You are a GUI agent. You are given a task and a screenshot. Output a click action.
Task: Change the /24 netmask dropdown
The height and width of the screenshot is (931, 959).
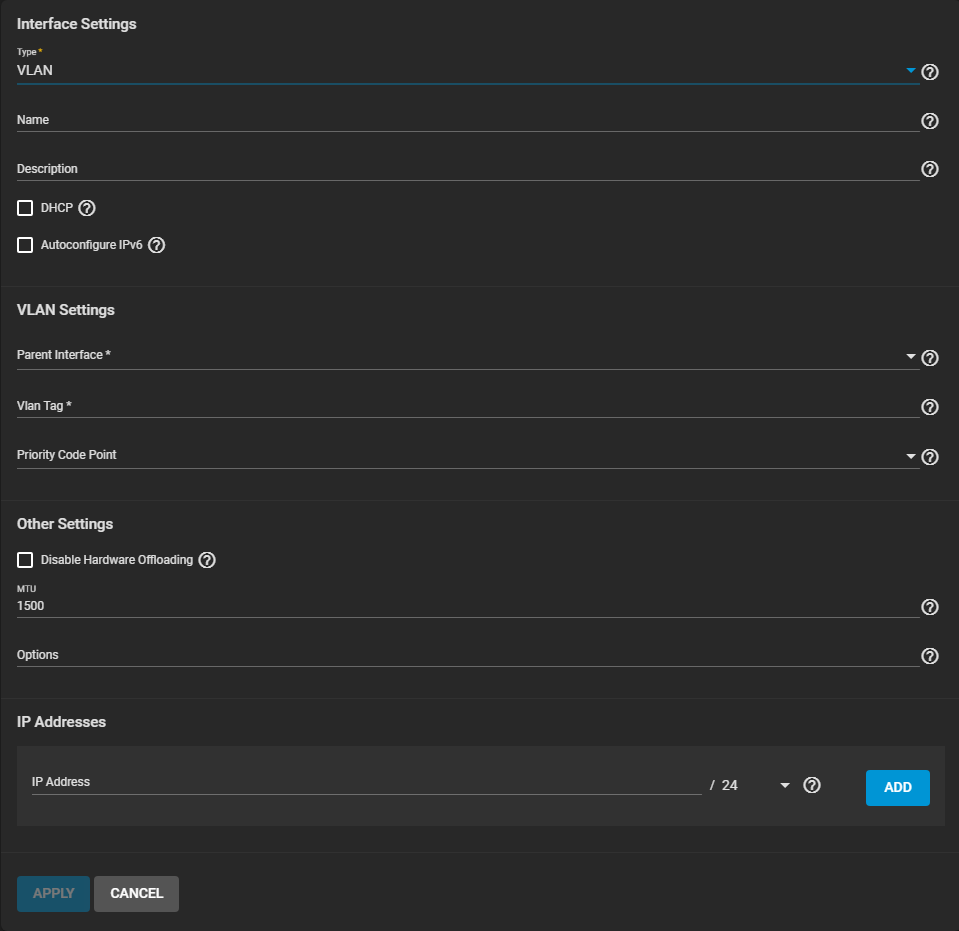pyautogui.click(x=755, y=786)
